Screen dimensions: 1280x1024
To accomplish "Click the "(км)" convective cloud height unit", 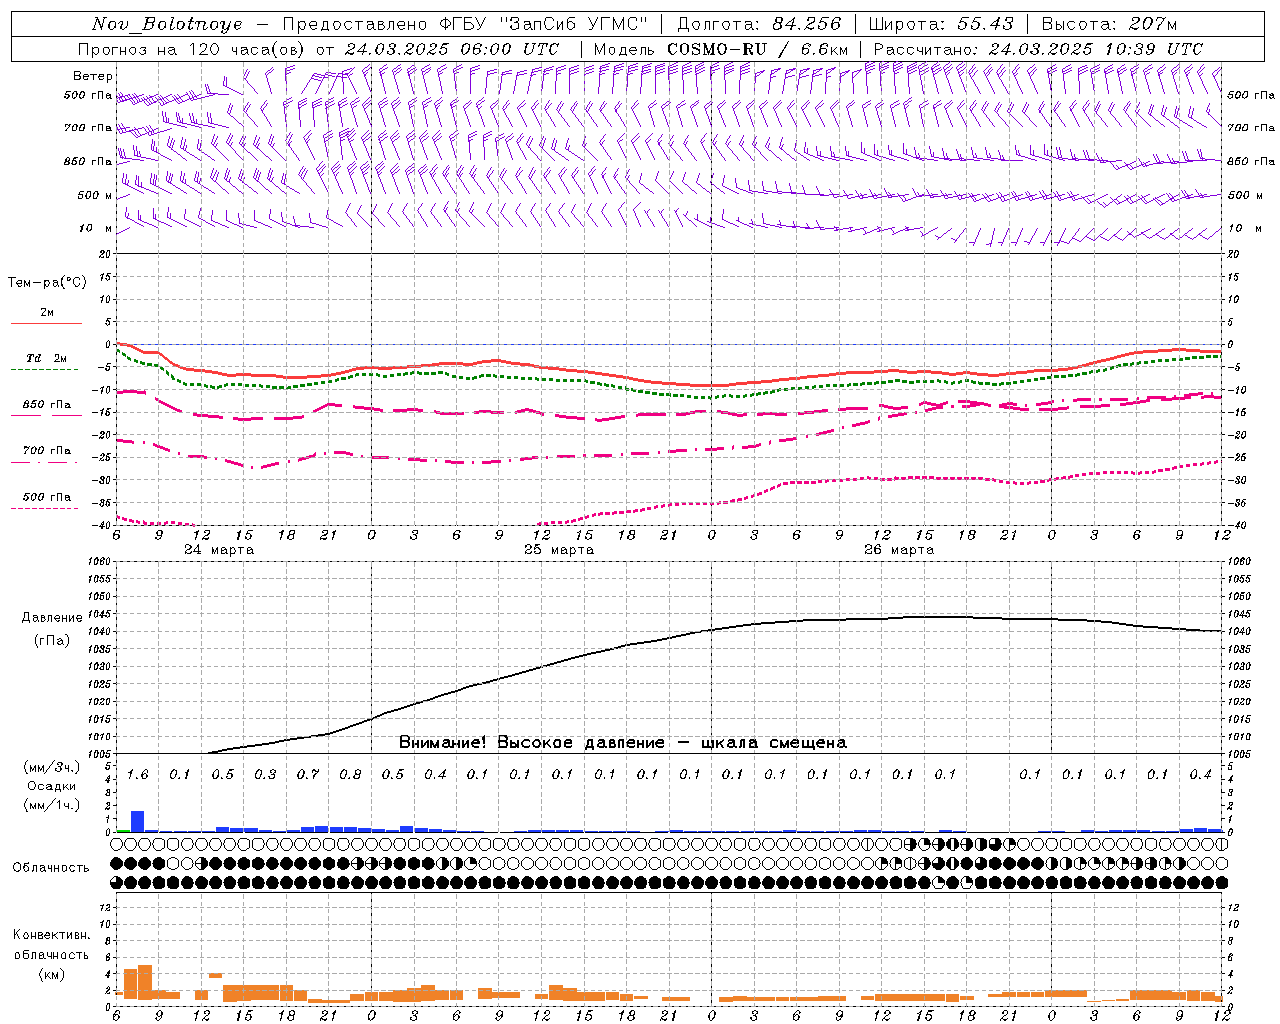I will click(52, 974).
